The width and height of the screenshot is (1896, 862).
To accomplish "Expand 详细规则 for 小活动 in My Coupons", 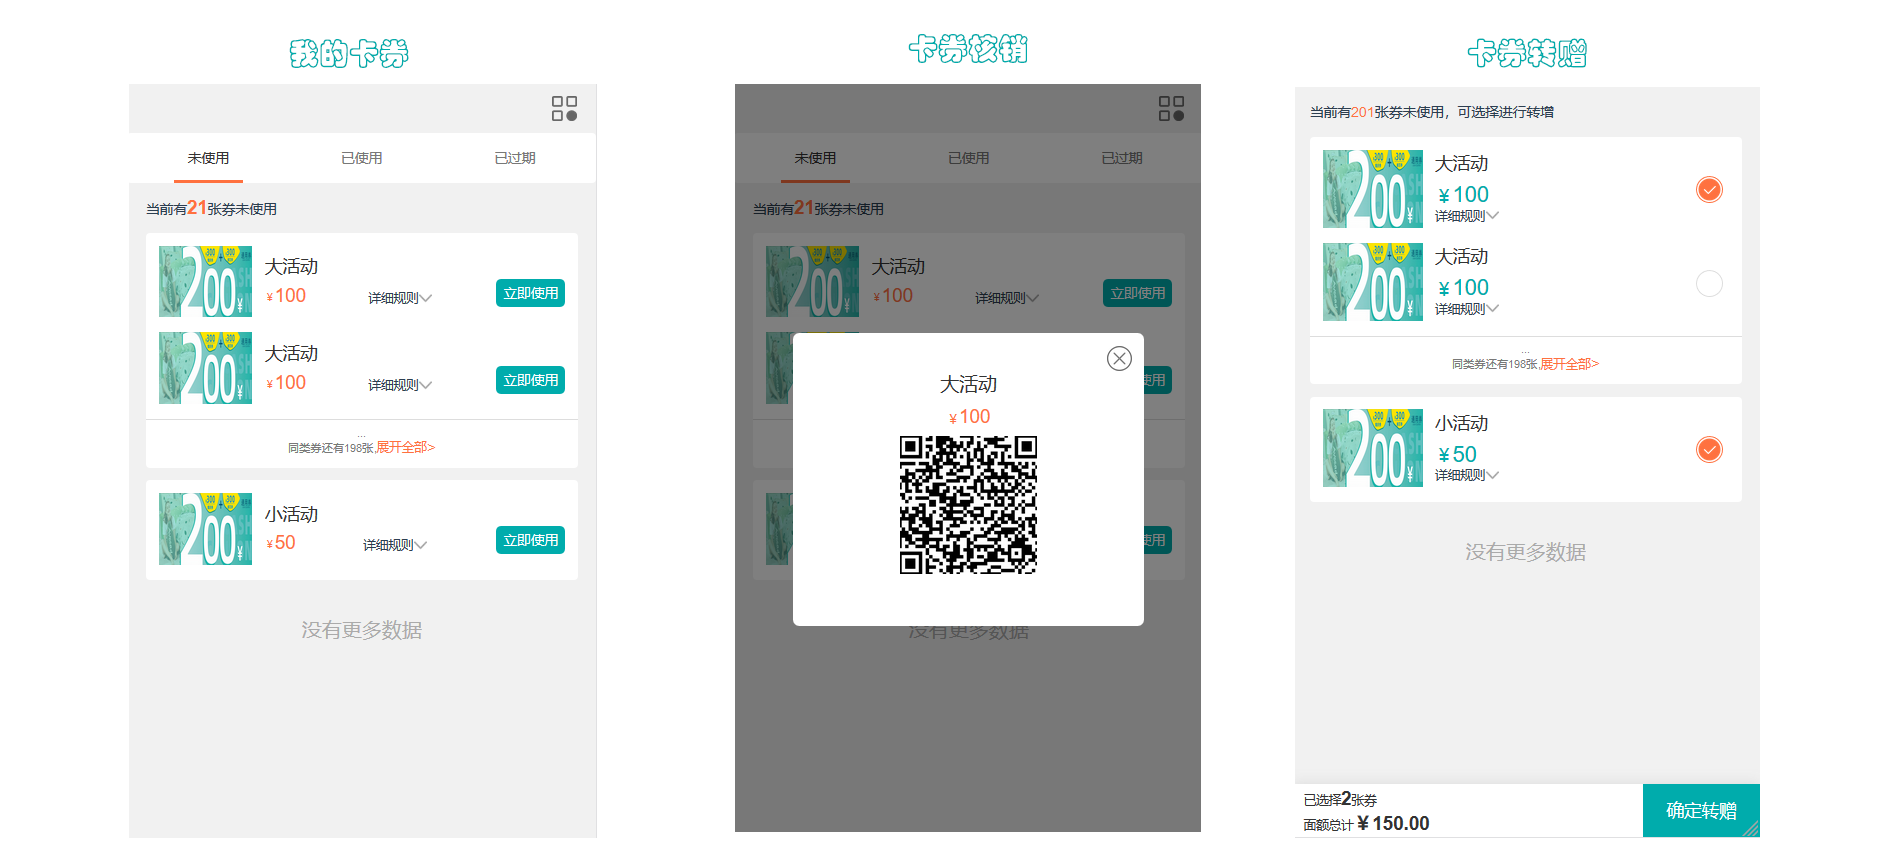I will pos(394,545).
